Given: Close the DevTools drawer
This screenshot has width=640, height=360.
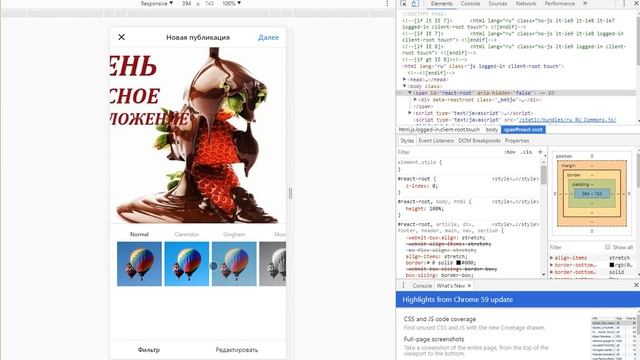Looking at the screenshot, I should (636, 285).
